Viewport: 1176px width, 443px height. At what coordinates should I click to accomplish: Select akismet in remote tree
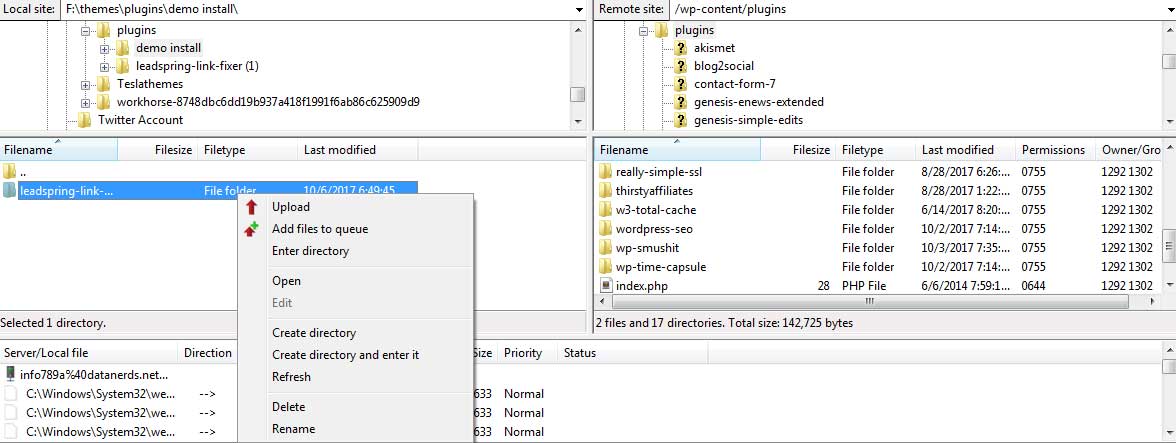click(x=715, y=48)
